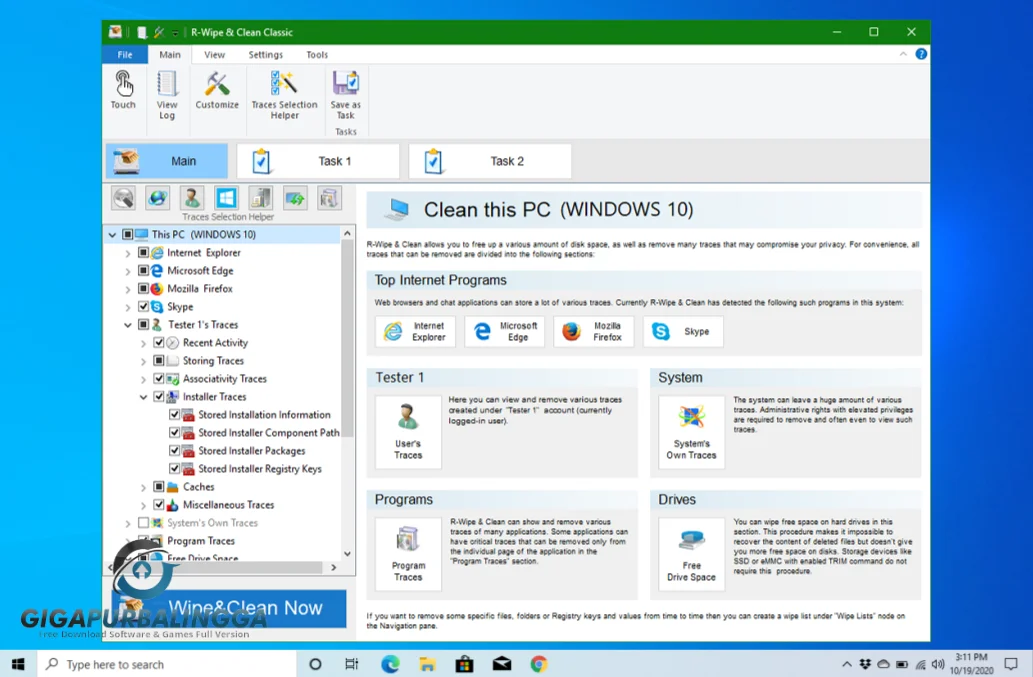Expand the Recent Activity node
1033x677 pixels.
point(143,343)
